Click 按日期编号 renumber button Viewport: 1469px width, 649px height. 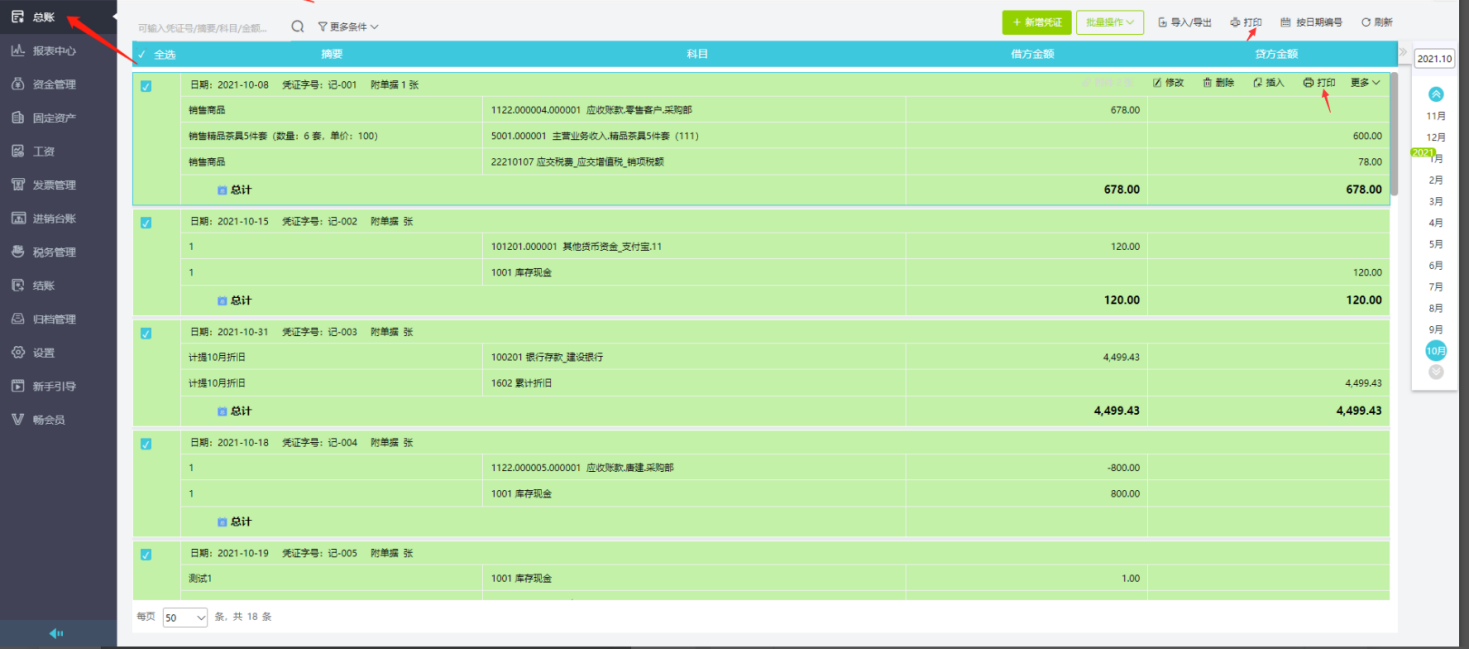[1311, 22]
